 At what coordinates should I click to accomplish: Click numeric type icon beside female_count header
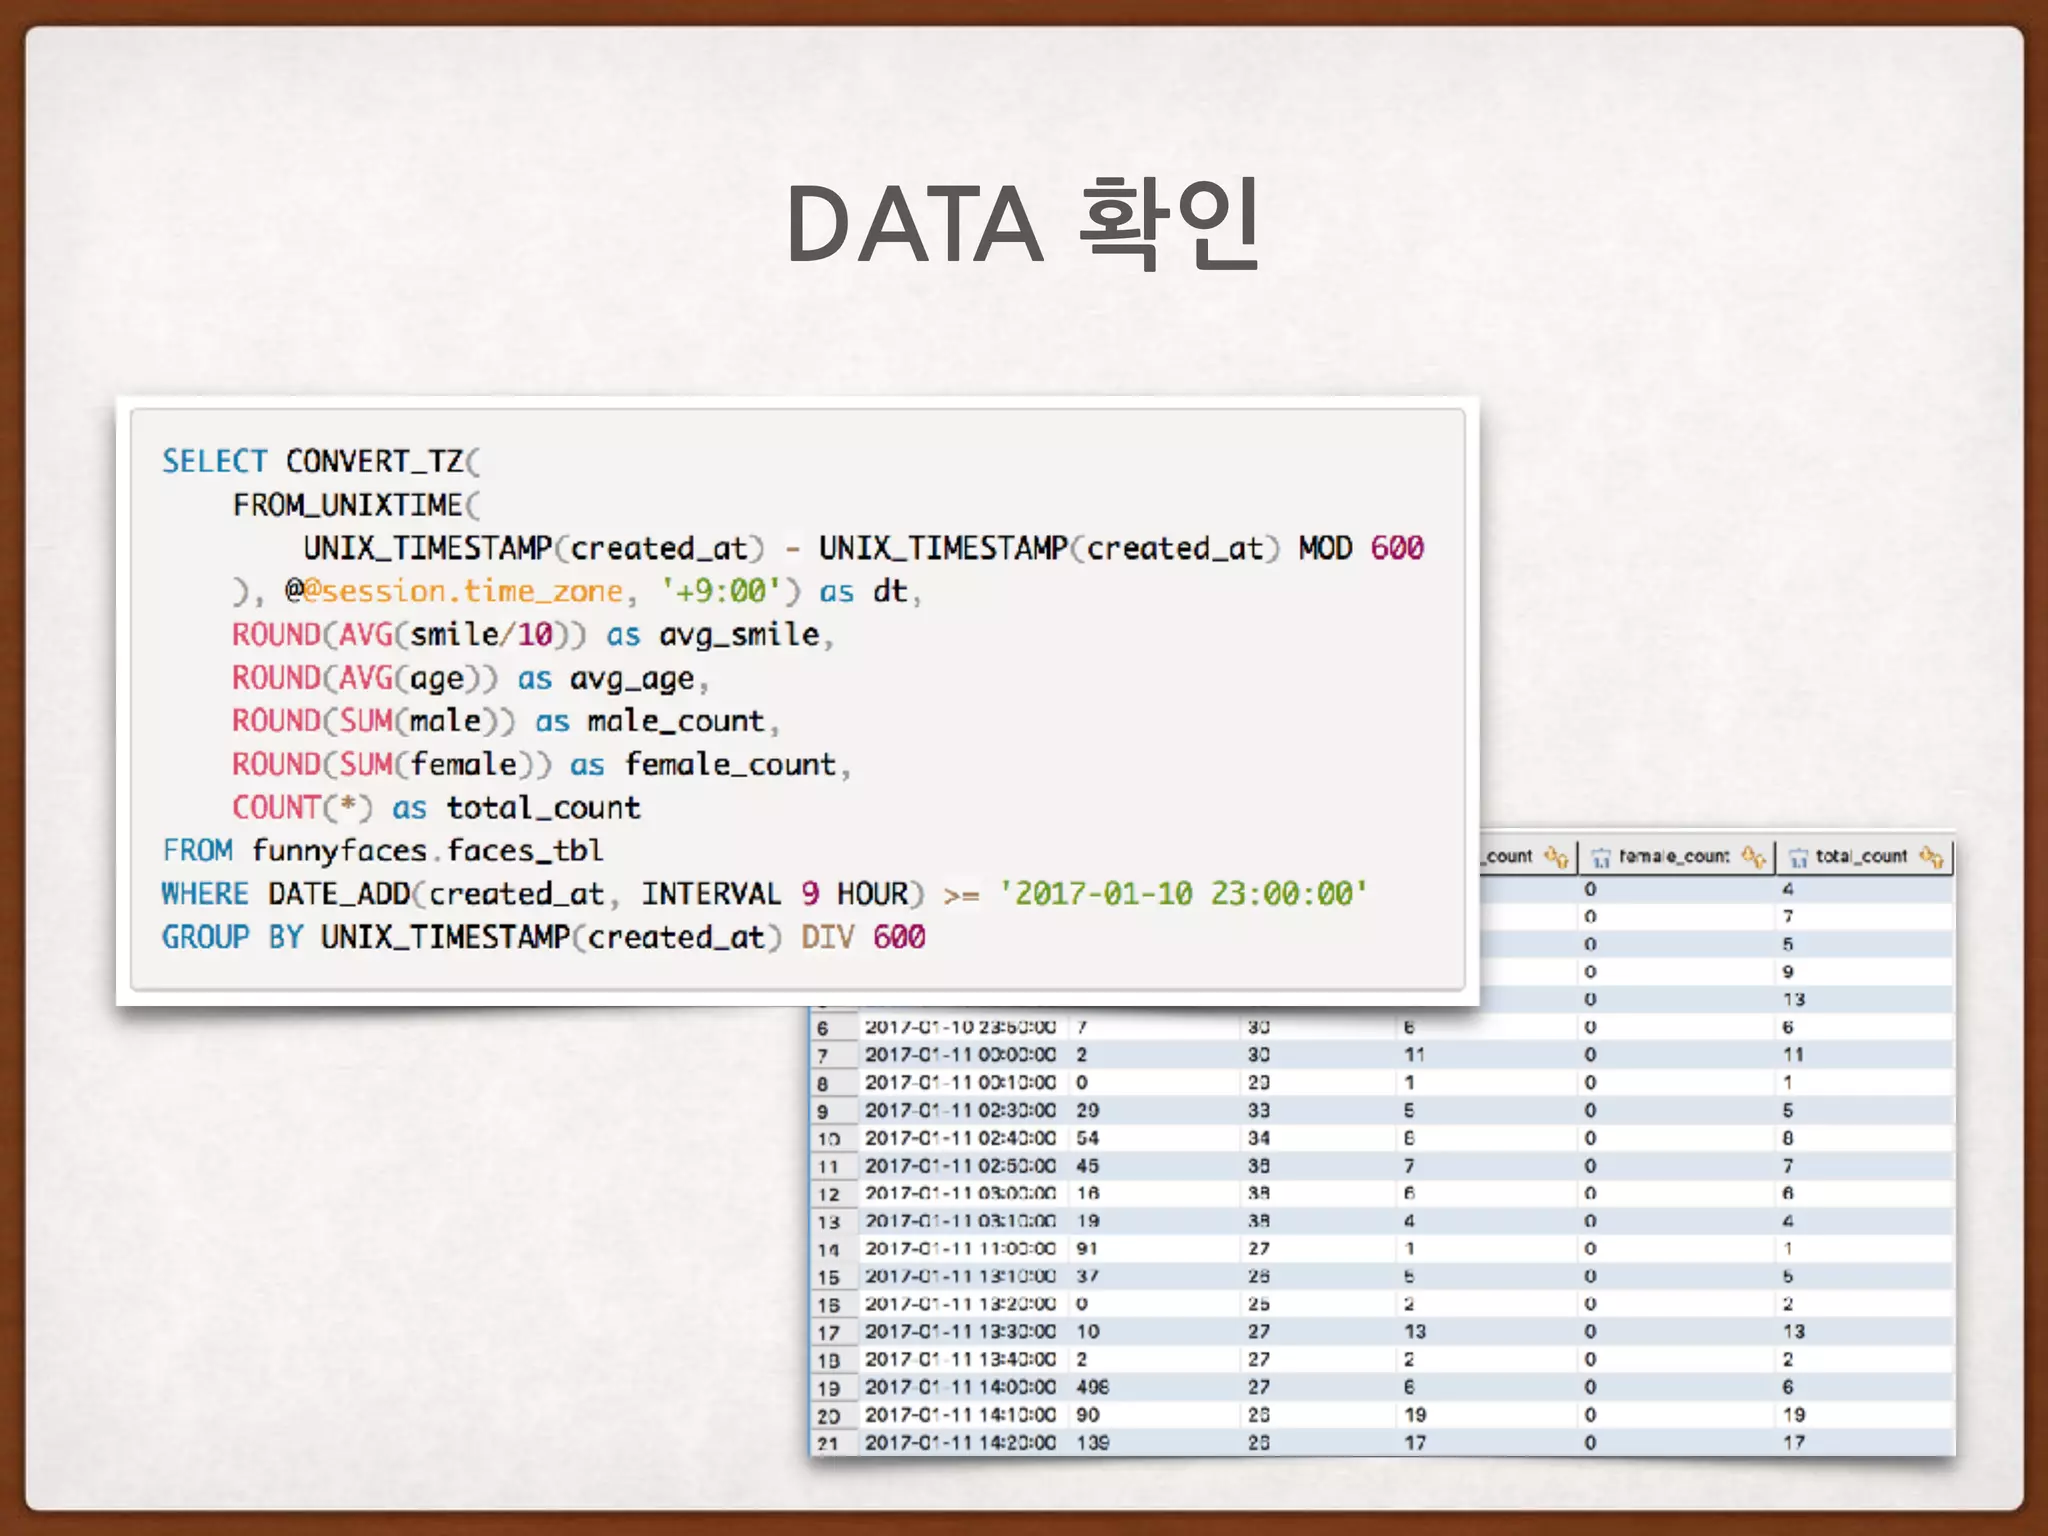1601,858
